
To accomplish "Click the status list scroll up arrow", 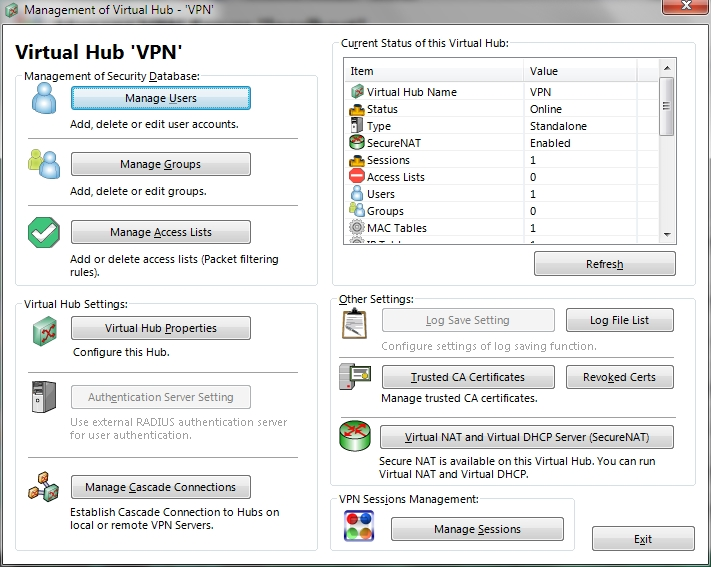I will (x=667, y=68).
